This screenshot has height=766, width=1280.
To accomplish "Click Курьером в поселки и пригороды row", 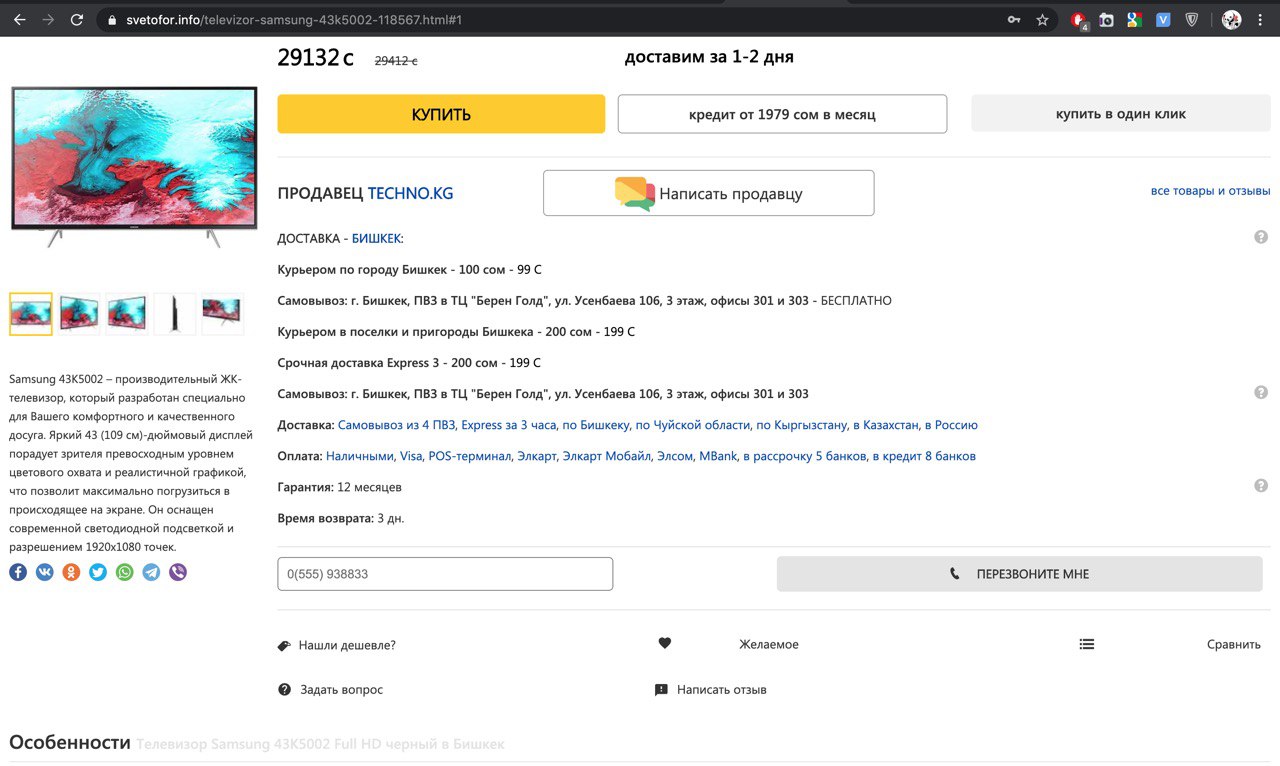I will click(456, 332).
